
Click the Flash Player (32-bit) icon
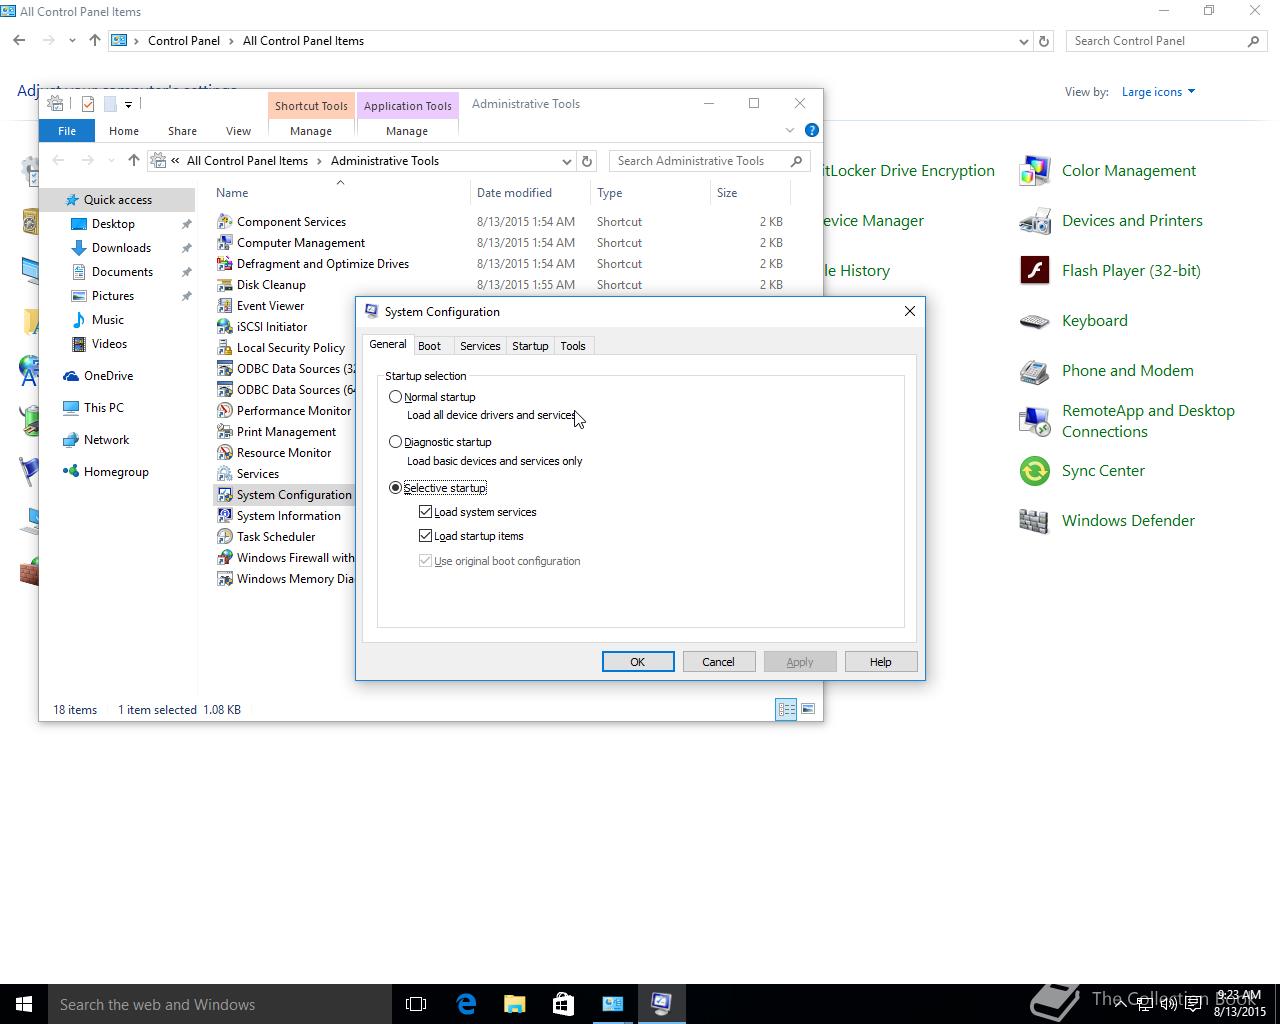[1034, 271]
